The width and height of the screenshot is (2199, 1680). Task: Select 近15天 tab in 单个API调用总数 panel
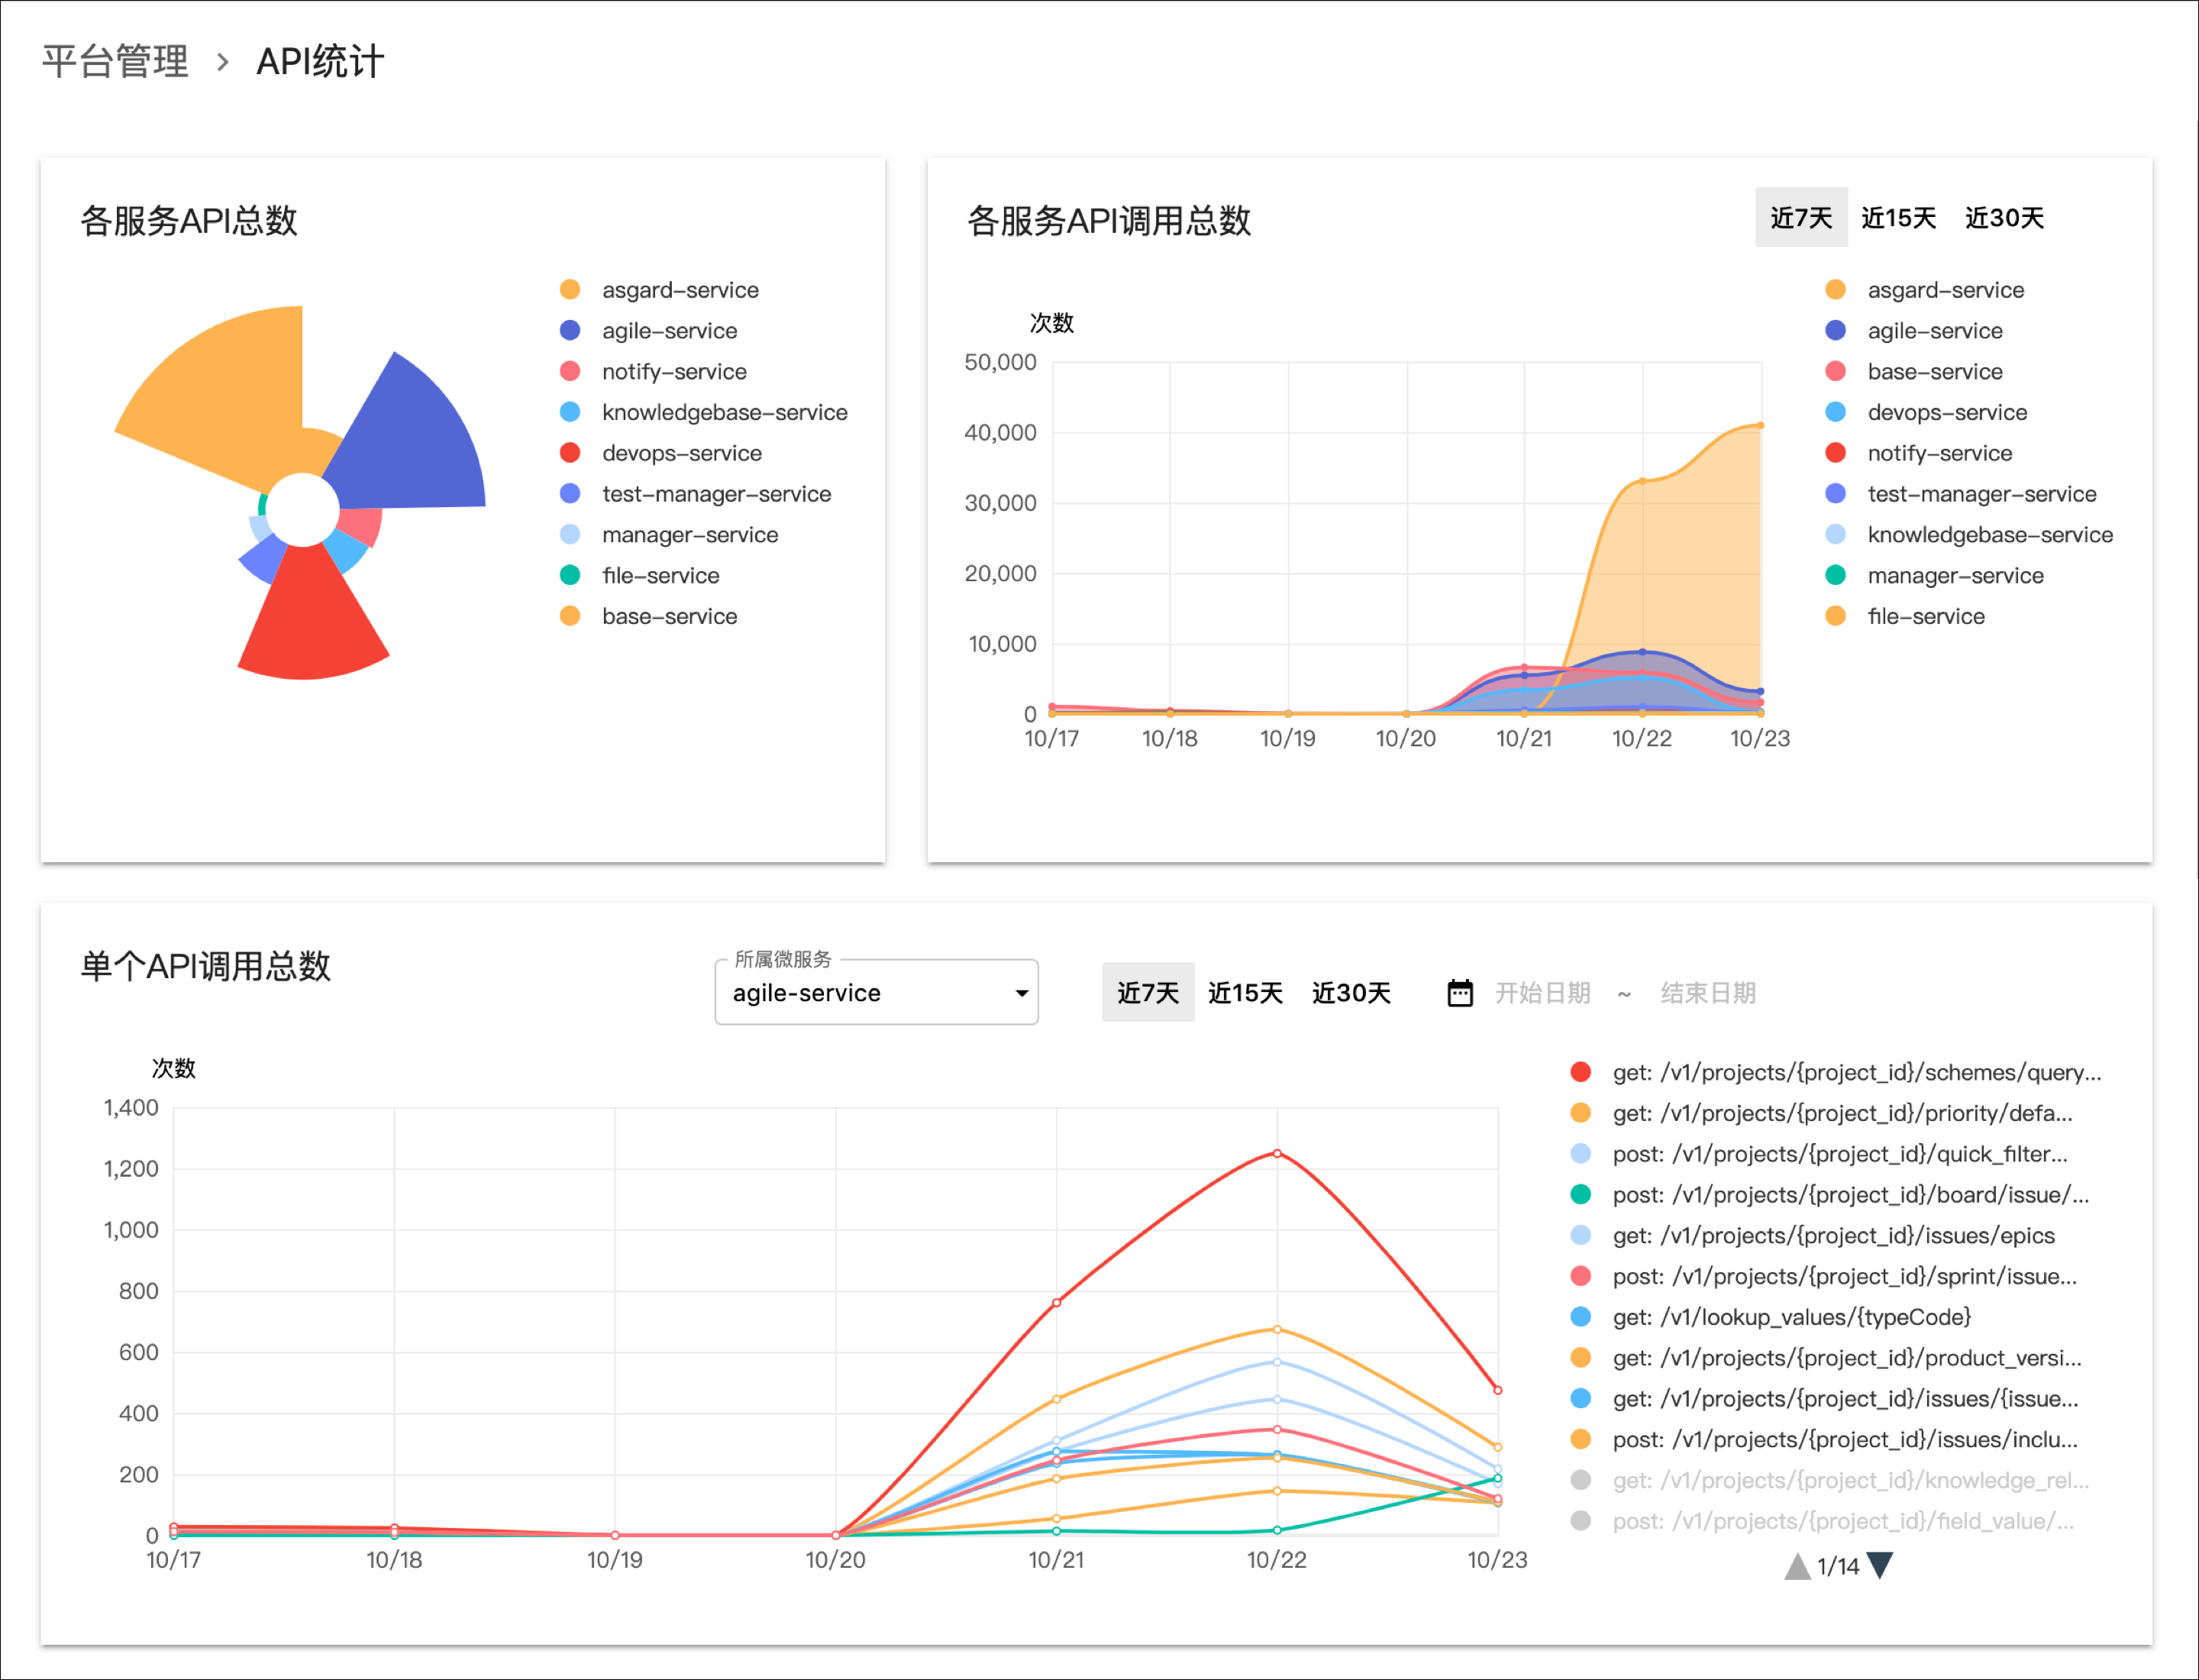1245,992
